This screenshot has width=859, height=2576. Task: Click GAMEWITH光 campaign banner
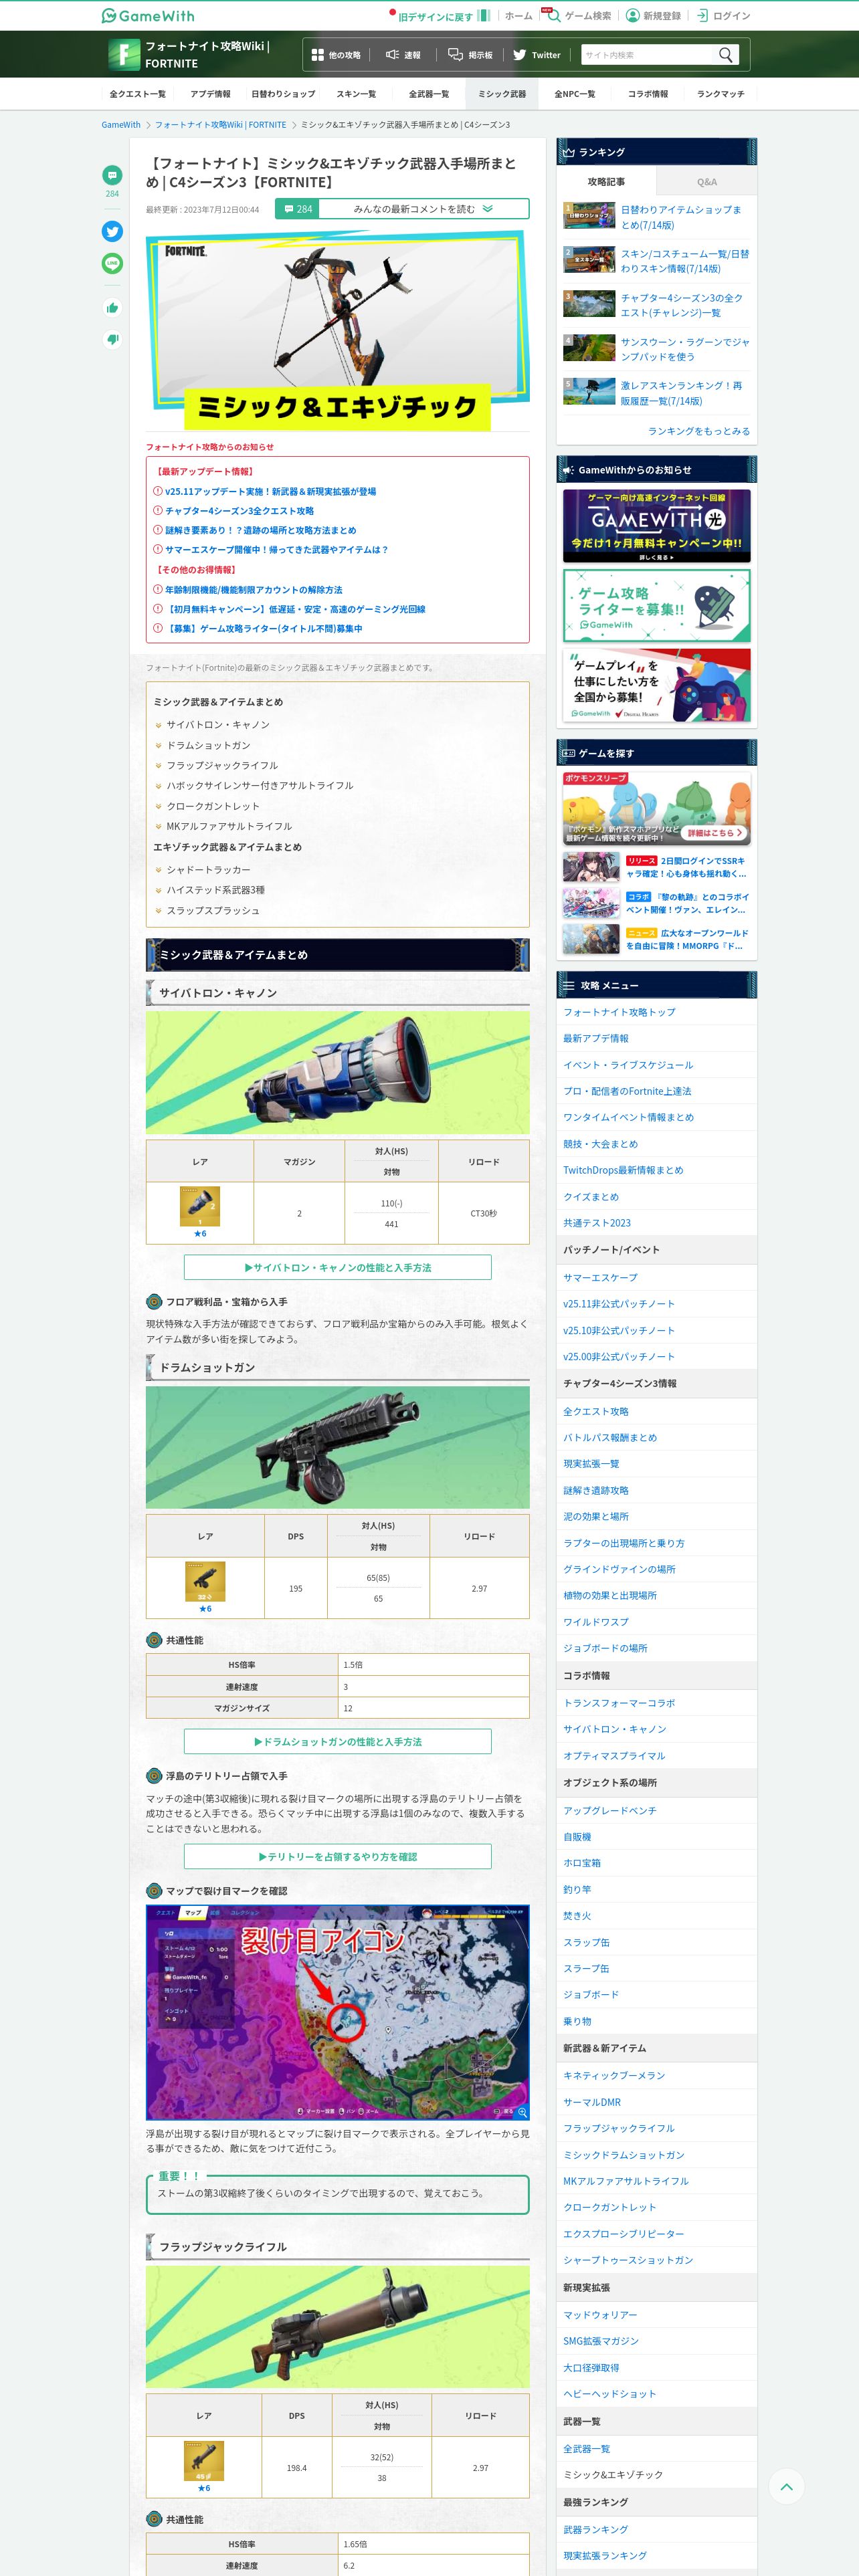(657, 526)
